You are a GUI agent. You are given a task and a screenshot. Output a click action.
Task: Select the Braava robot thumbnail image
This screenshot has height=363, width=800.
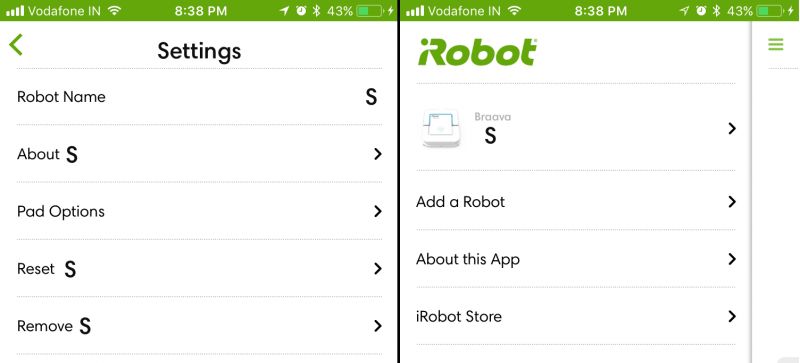(x=441, y=128)
